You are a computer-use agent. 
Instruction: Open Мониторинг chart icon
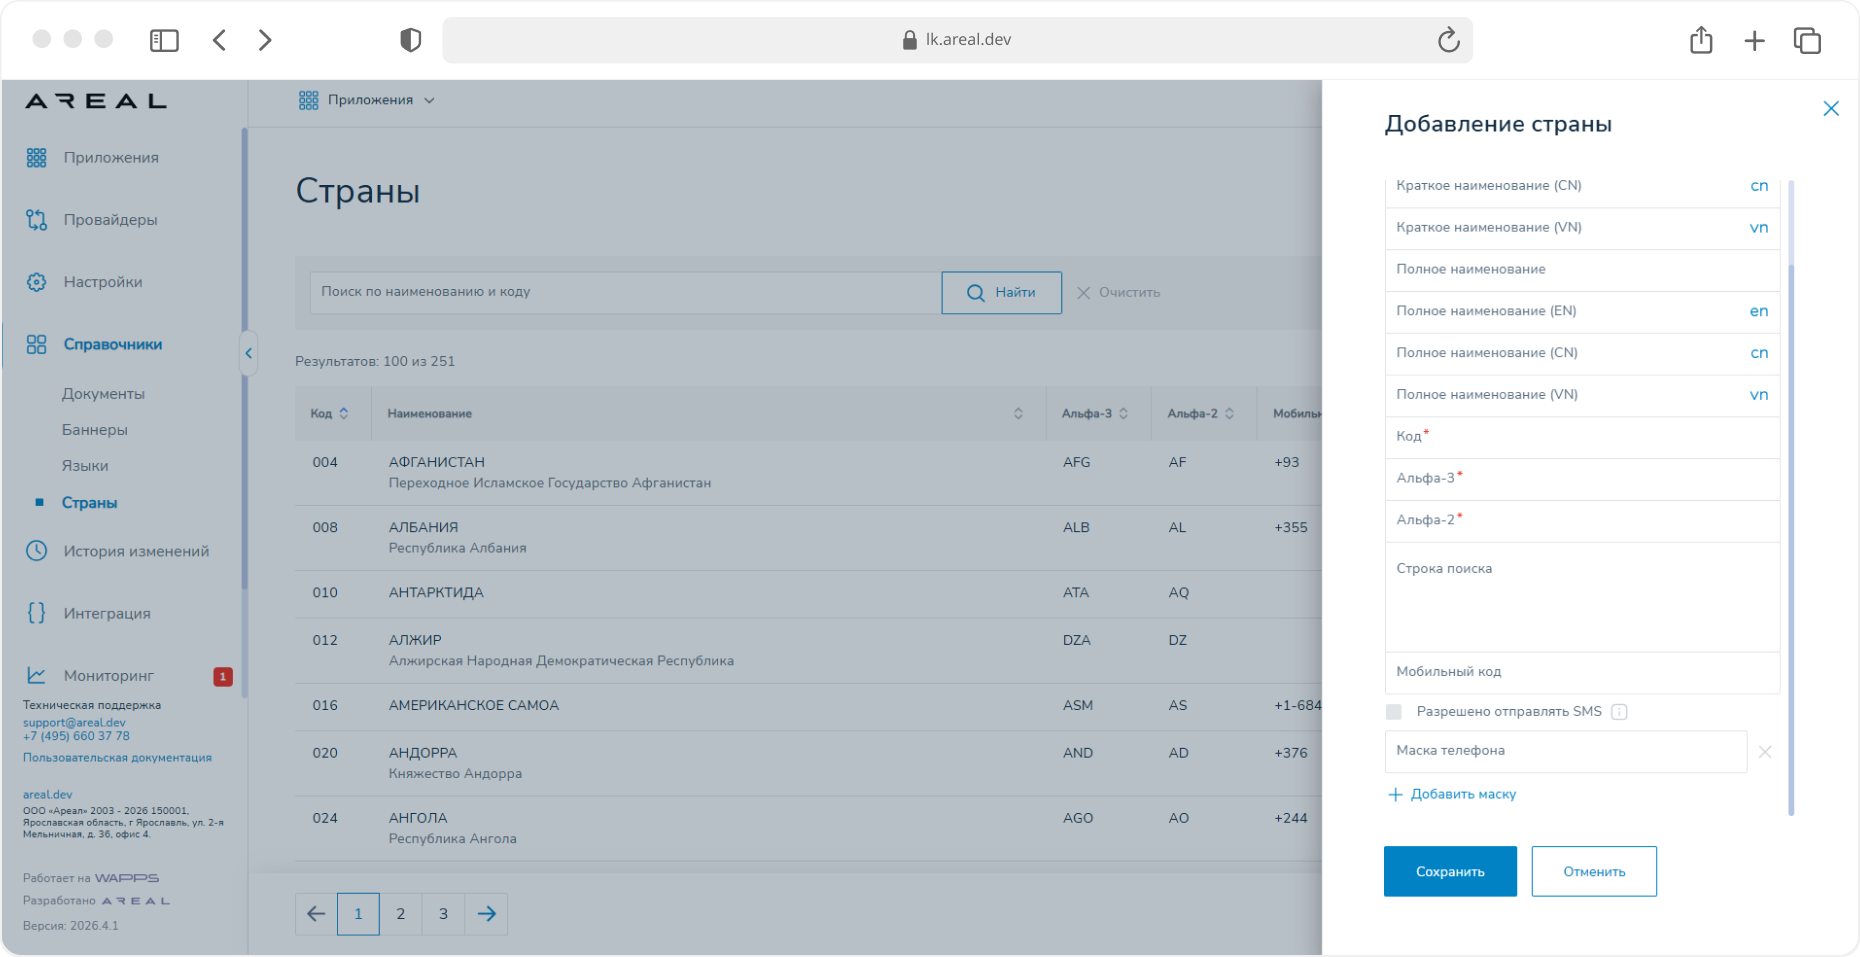tap(37, 676)
